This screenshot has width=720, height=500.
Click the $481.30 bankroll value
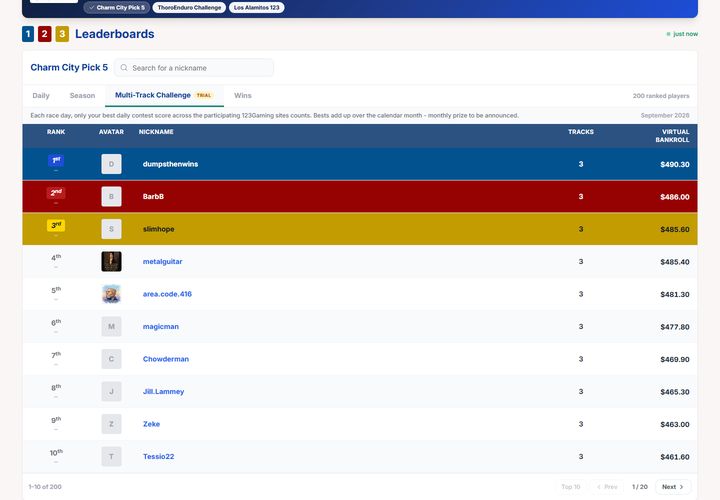point(675,294)
